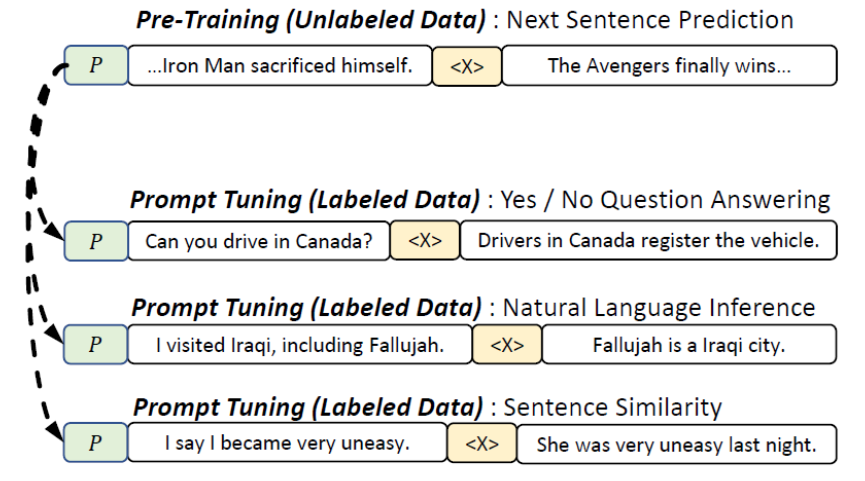The height and width of the screenshot is (481, 865).
Task: Click the P box in Yes/No Question row
Action: (x=96, y=240)
